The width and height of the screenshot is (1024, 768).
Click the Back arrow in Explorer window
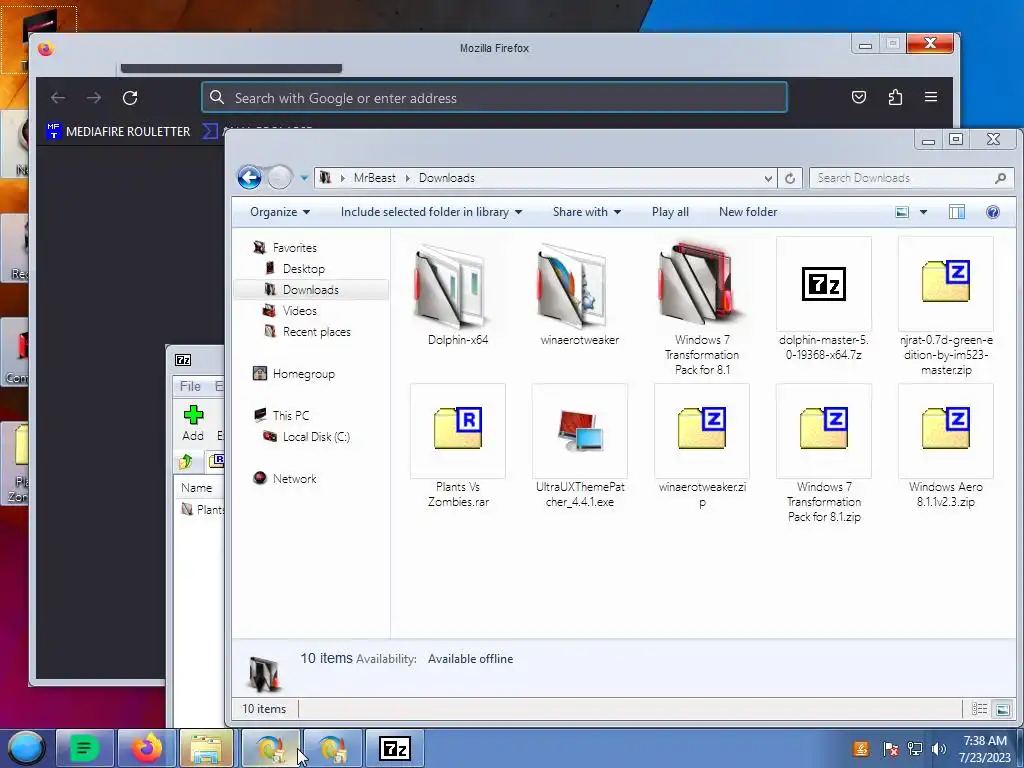pyautogui.click(x=249, y=178)
